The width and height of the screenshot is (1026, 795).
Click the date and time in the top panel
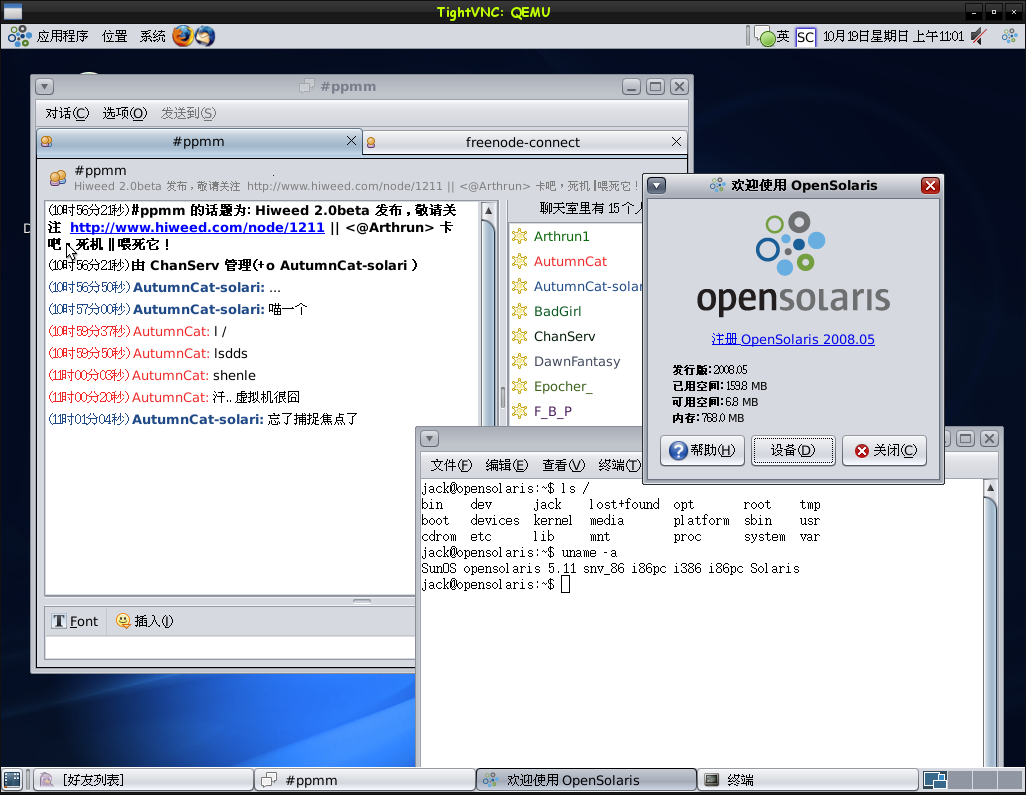coord(893,36)
